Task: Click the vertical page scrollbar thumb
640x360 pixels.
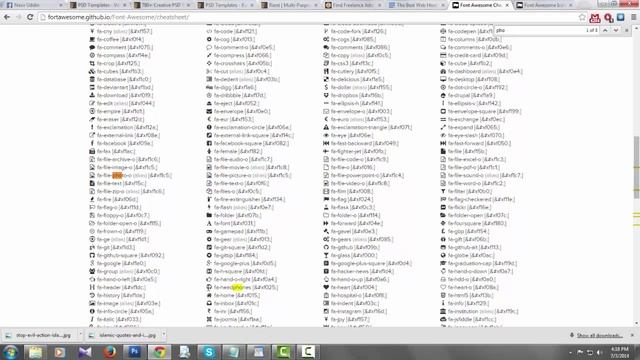Action: (636, 167)
